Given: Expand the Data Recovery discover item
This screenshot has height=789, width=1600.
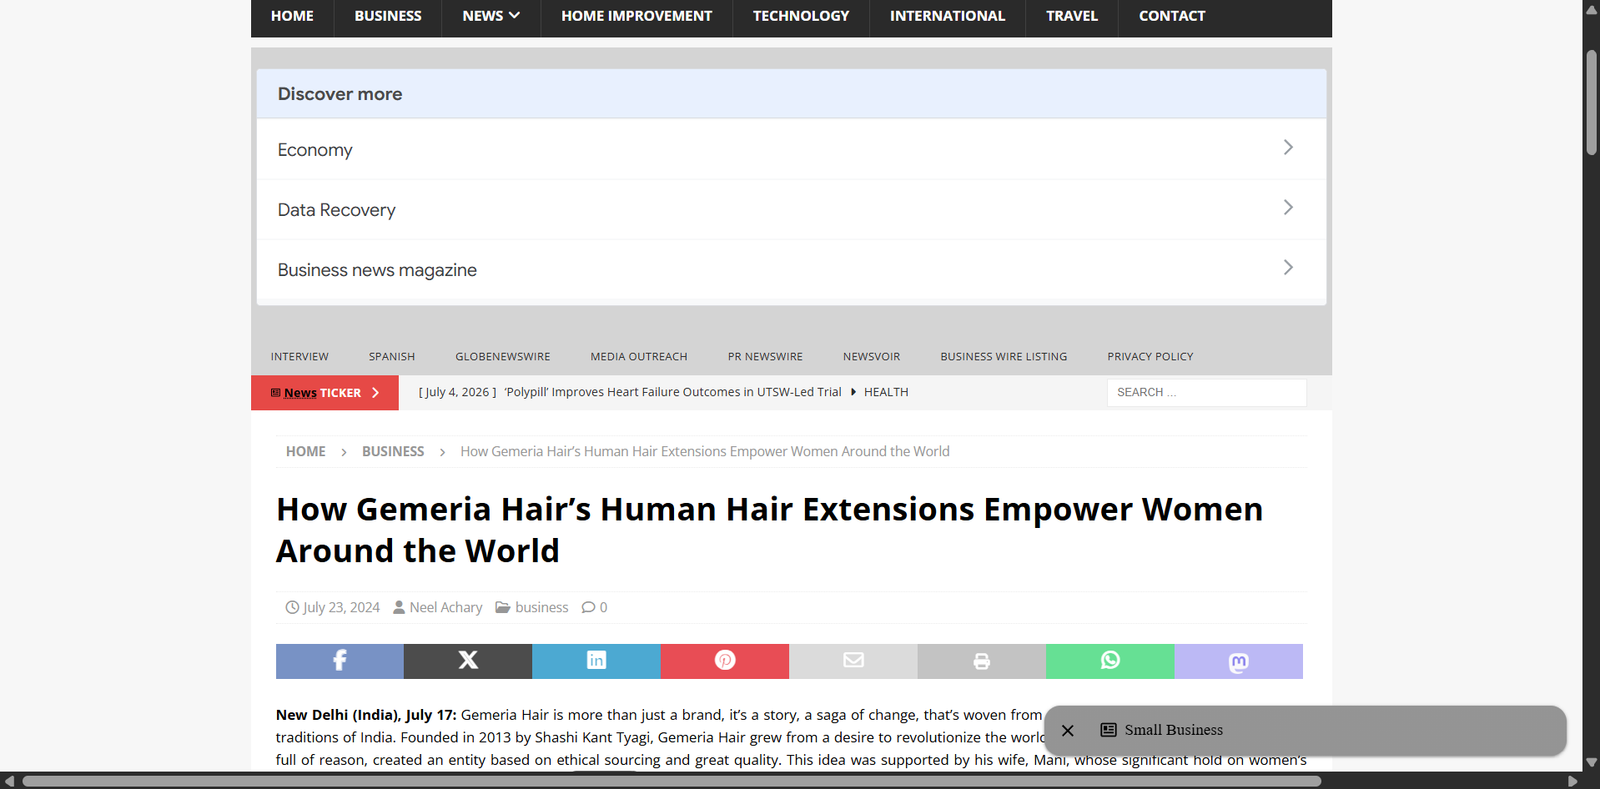Looking at the screenshot, I should tap(791, 209).
